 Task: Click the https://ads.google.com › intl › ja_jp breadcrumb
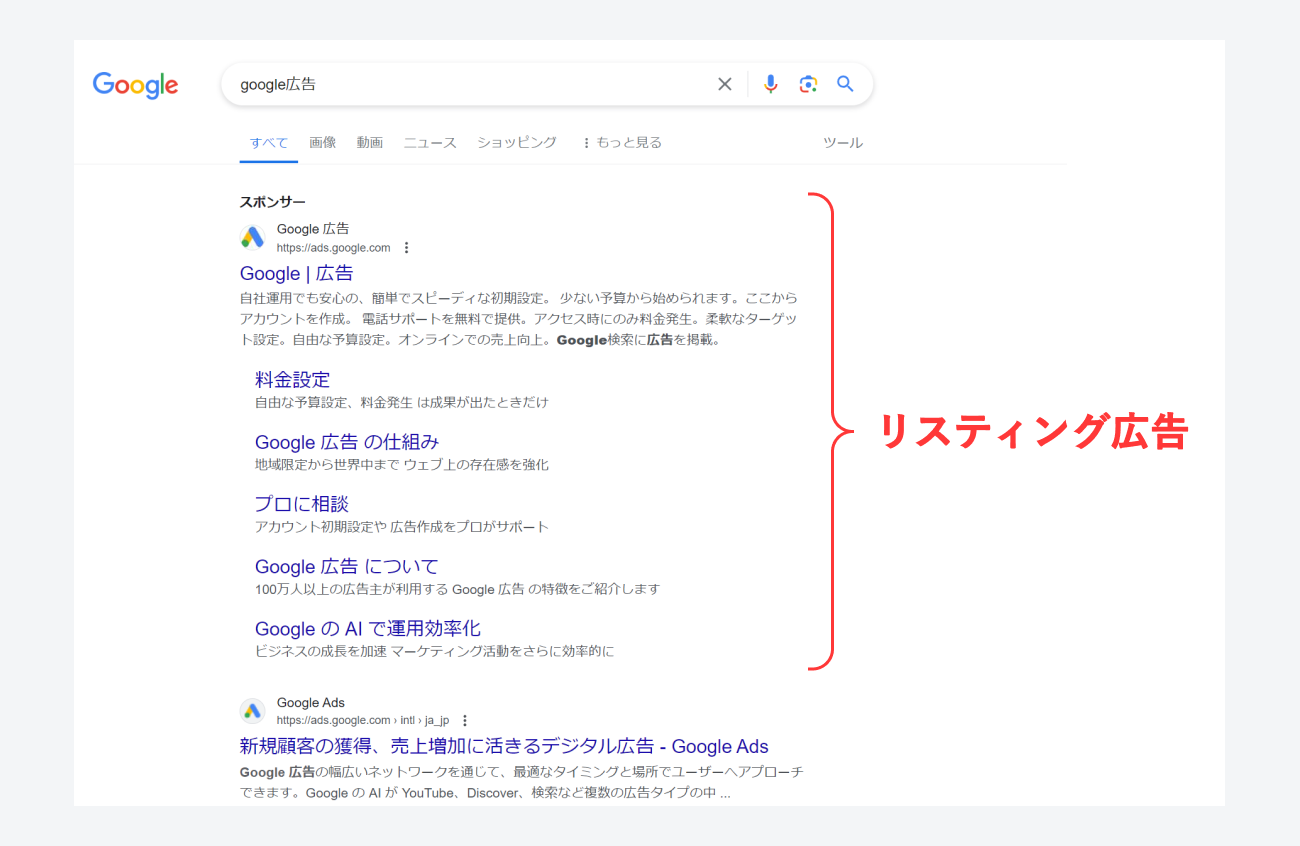[363, 720]
